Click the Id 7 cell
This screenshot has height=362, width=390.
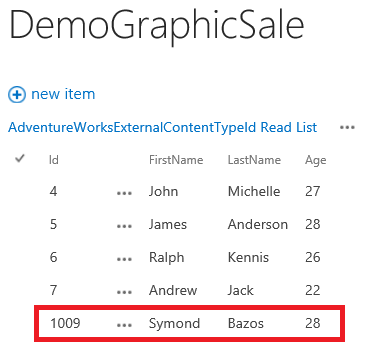coord(53,290)
